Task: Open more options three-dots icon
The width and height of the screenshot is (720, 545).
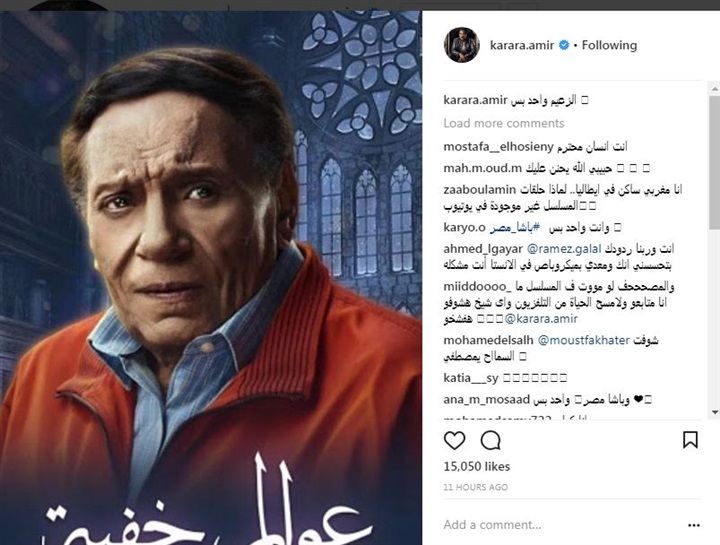Action: 694,525
